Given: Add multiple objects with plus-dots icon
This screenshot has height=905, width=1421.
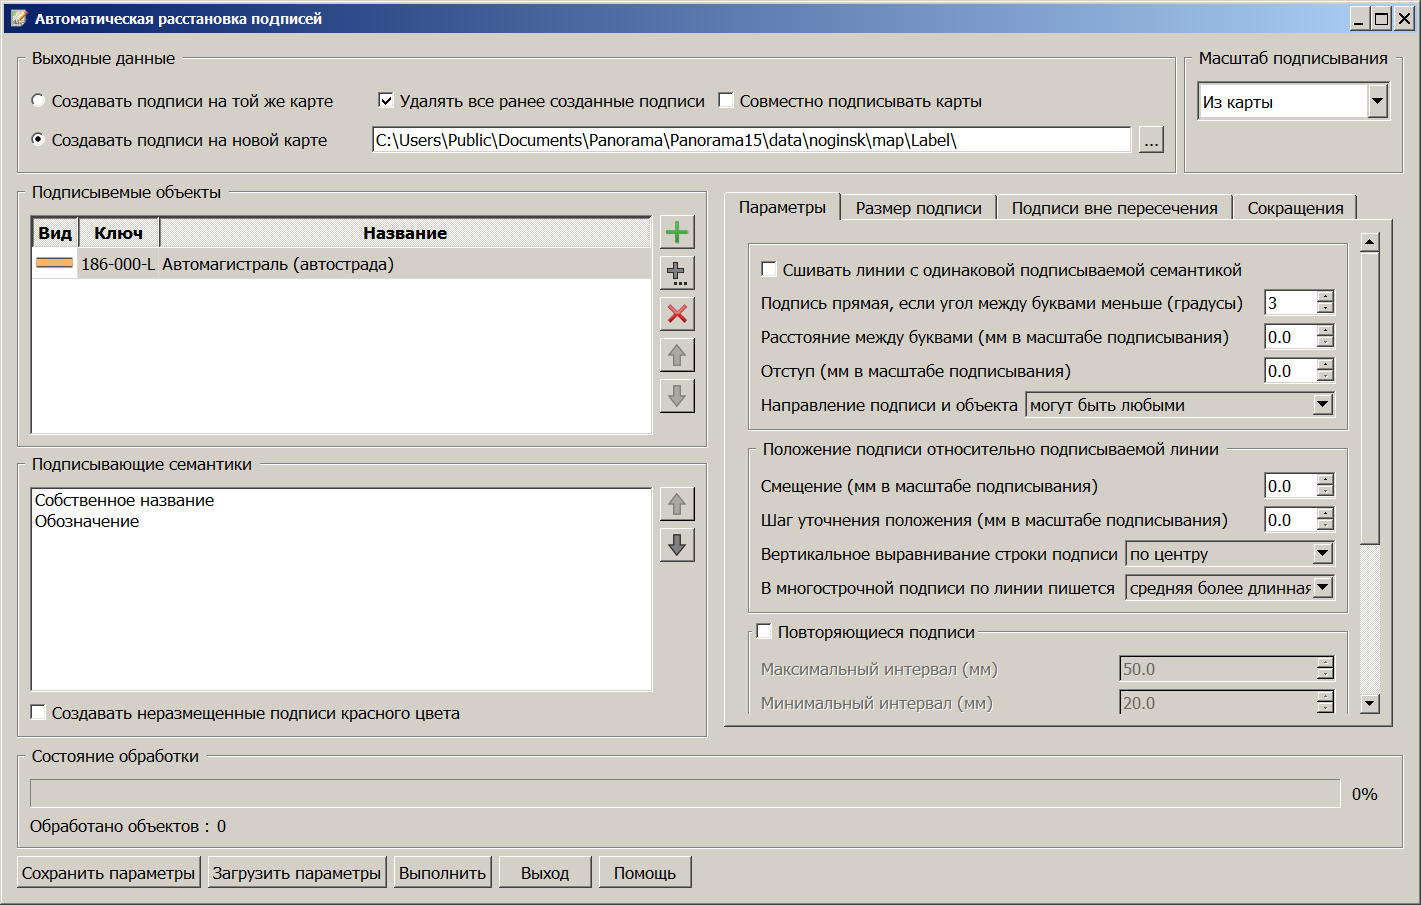Looking at the screenshot, I should pos(677,273).
